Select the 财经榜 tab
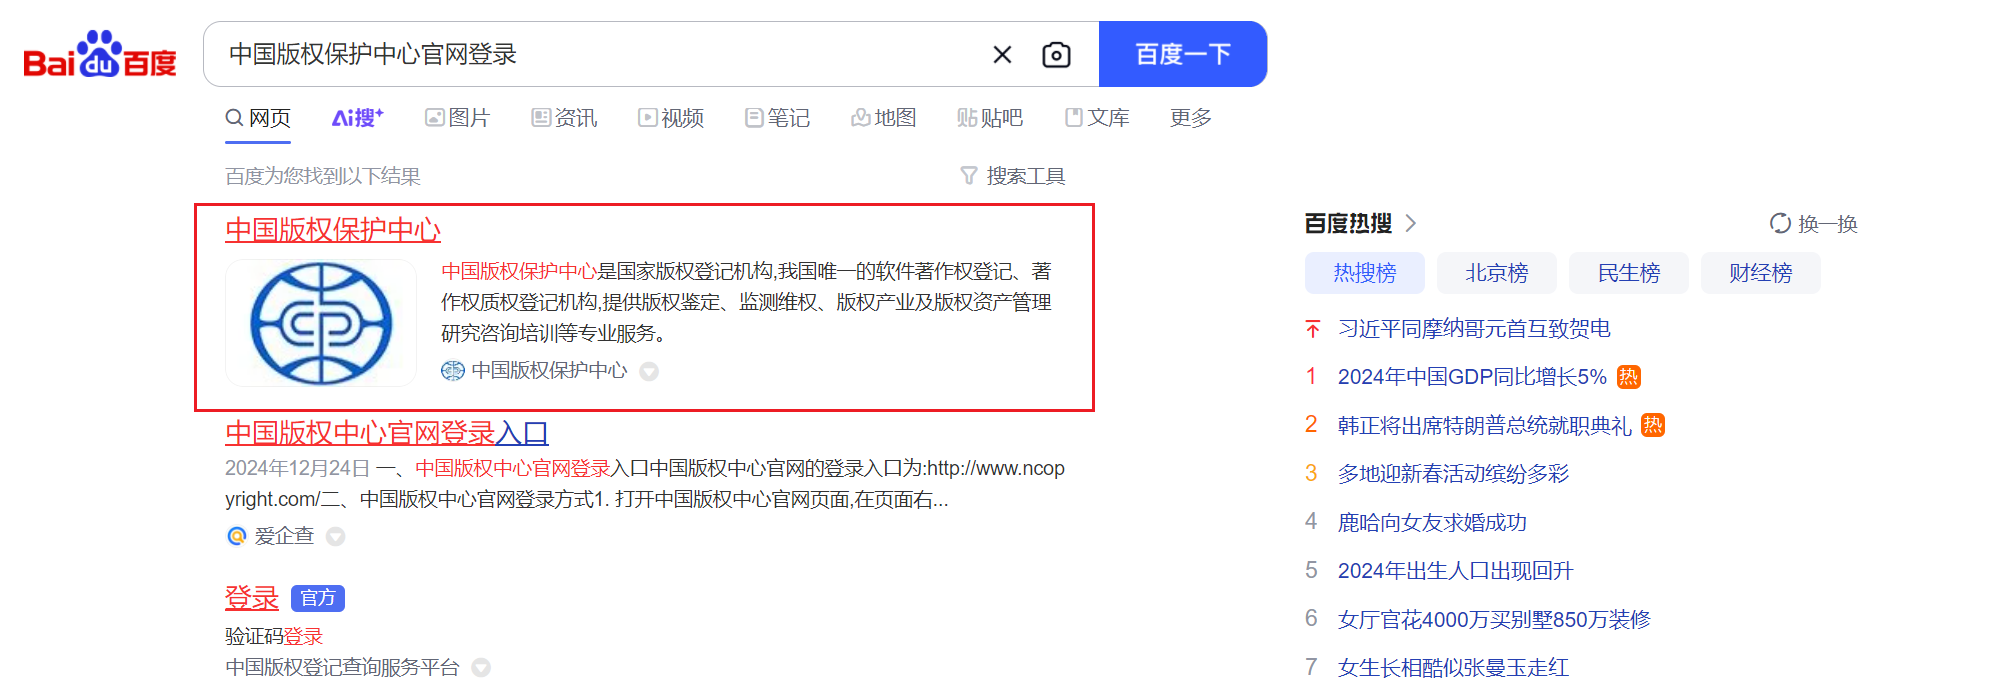Image resolution: width=2003 pixels, height=695 pixels. click(x=1761, y=273)
